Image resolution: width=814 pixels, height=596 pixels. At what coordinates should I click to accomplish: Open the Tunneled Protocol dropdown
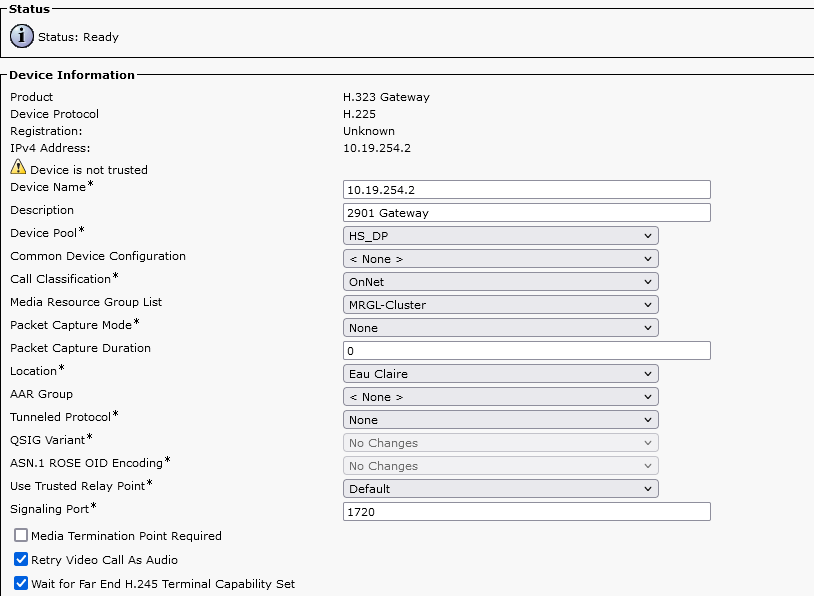point(500,420)
